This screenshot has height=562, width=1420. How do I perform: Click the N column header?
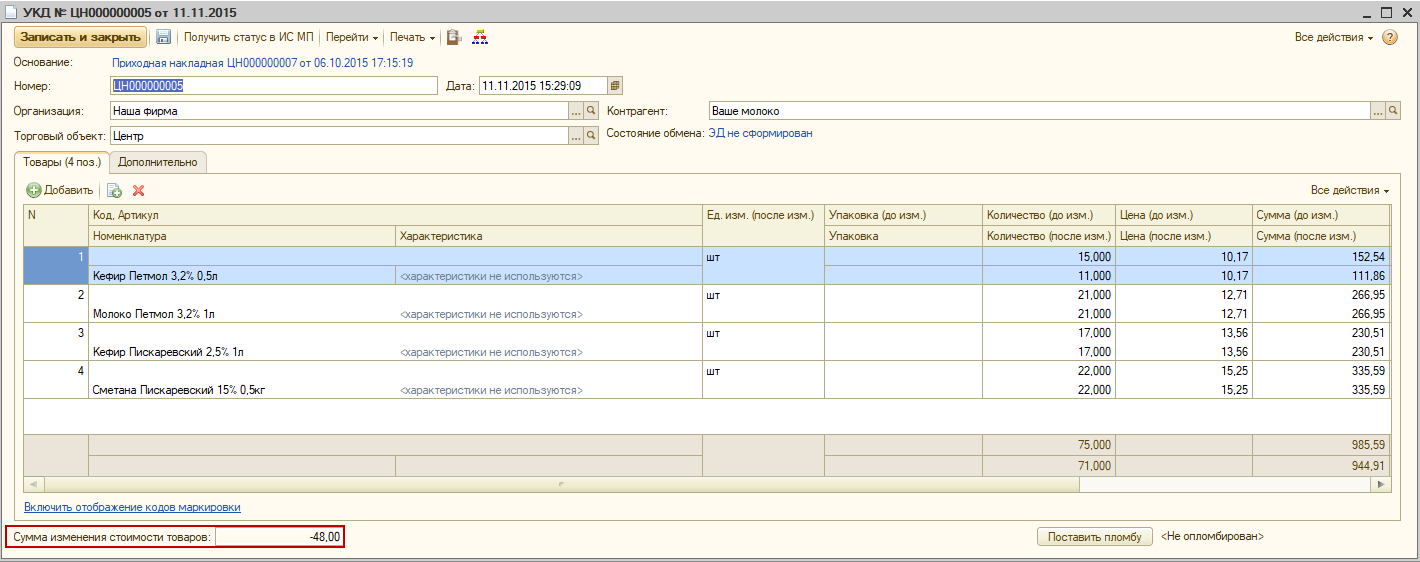pos(56,226)
